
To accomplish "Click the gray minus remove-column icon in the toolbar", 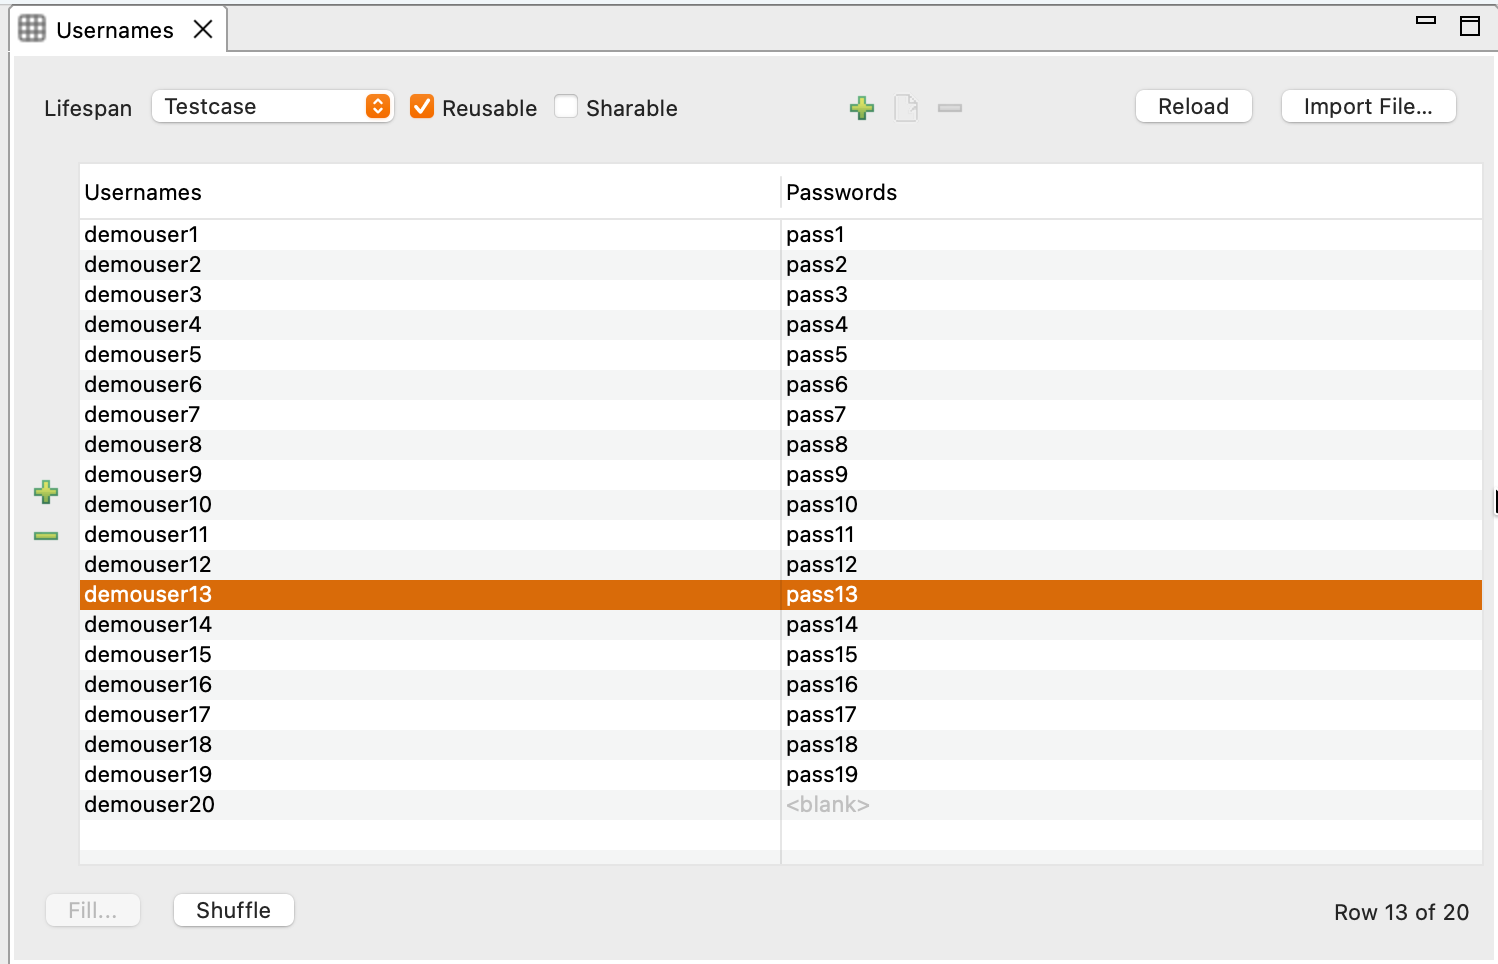I will pos(950,108).
